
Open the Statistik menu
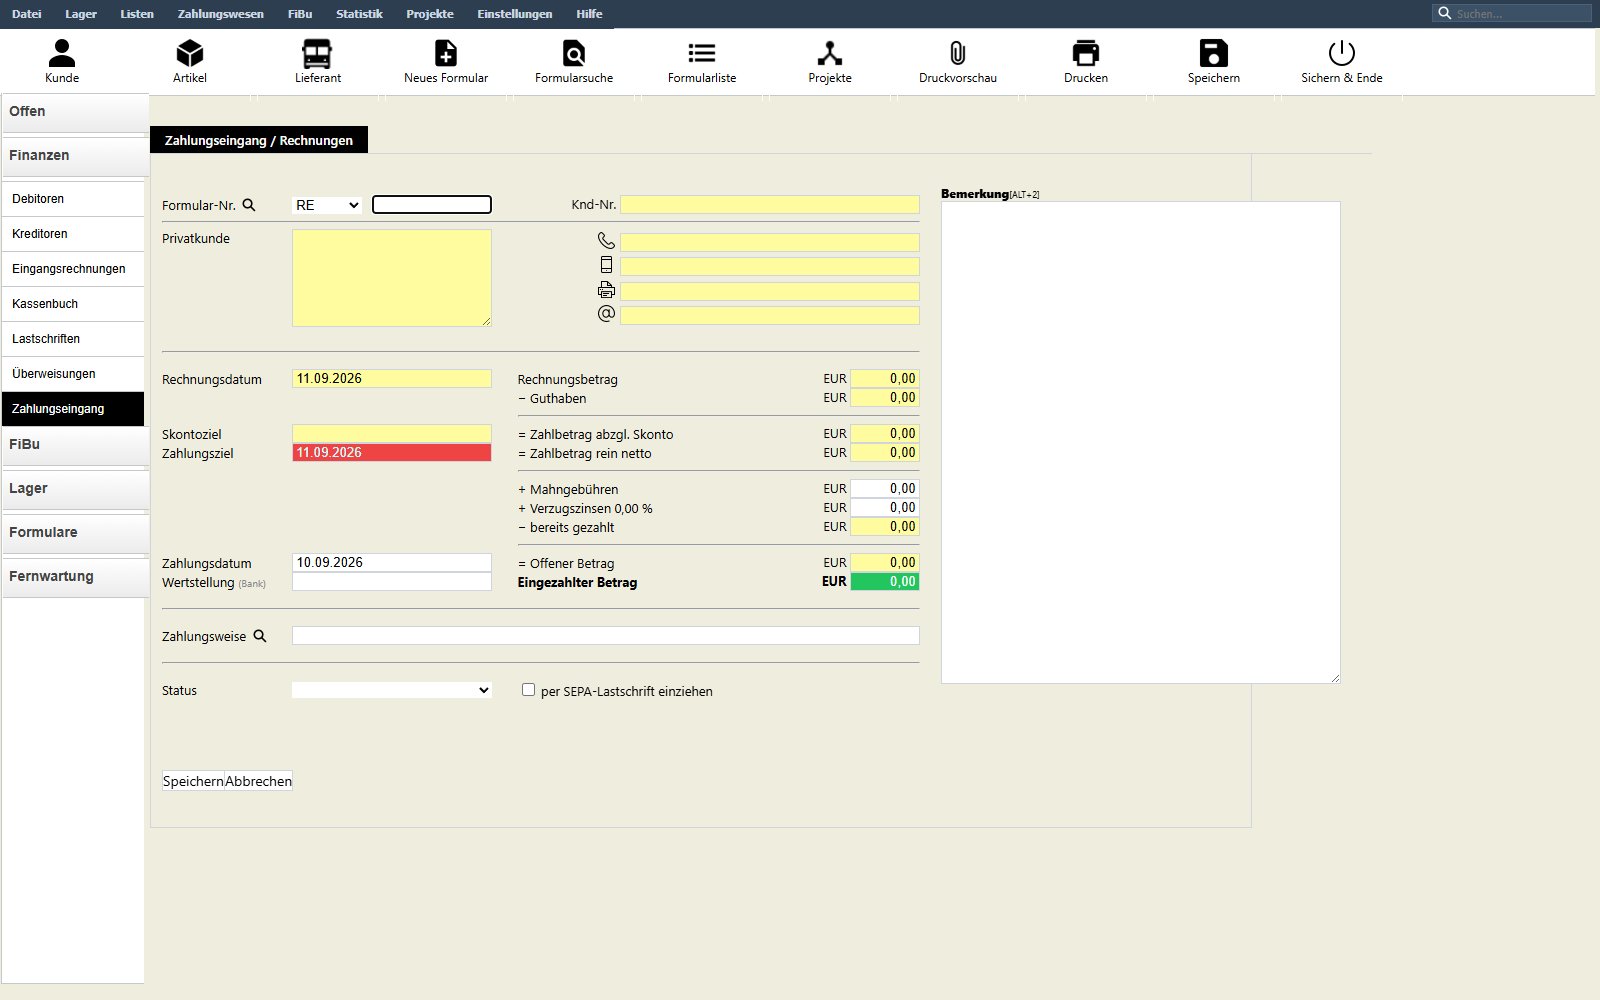coord(359,14)
